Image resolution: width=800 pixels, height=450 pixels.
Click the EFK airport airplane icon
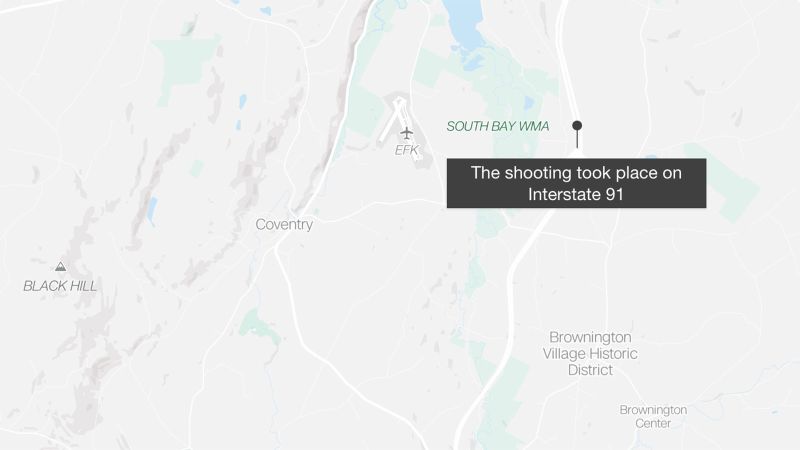point(407,133)
